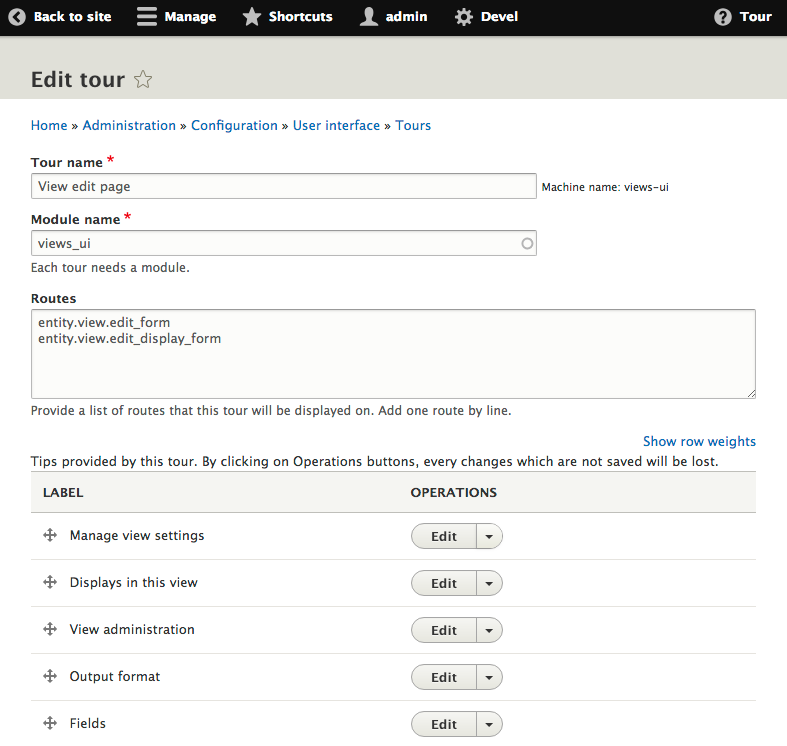
Task: Click into the Routes text area
Action: 394,354
